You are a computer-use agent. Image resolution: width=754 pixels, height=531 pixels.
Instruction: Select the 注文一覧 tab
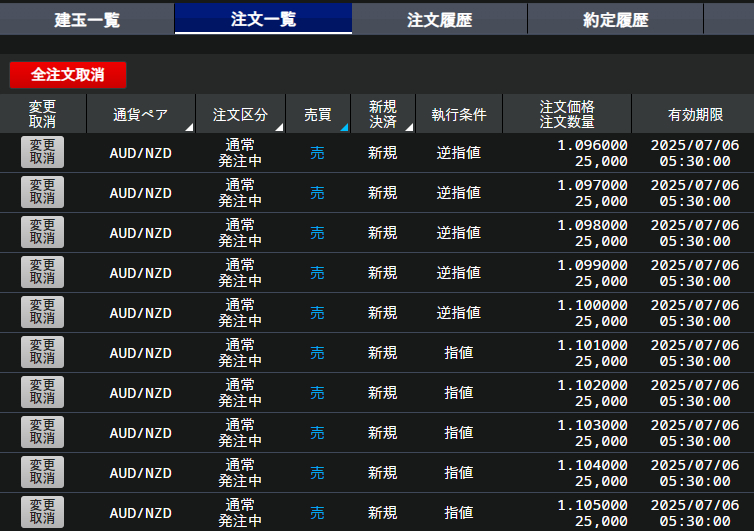tap(263, 19)
